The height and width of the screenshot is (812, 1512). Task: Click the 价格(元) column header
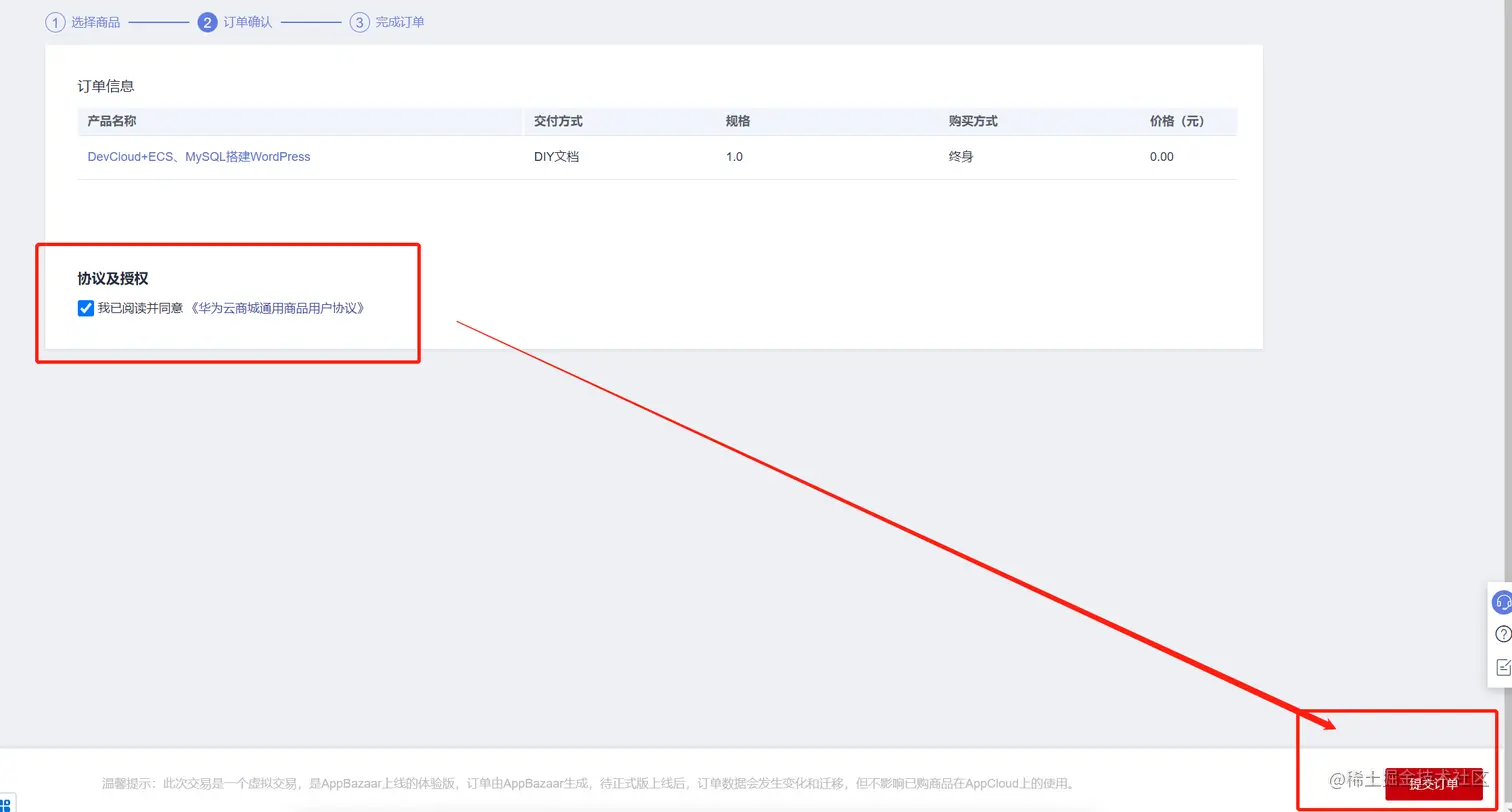[x=1177, y=121]
